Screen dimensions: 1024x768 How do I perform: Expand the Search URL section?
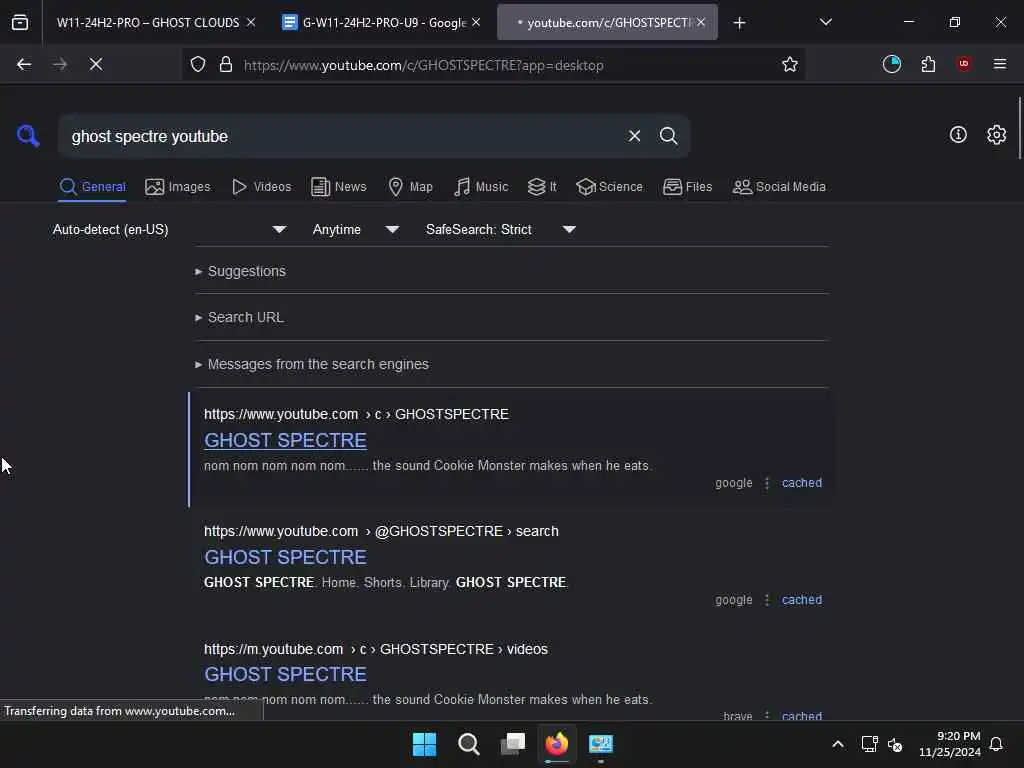tap(239, 317)
